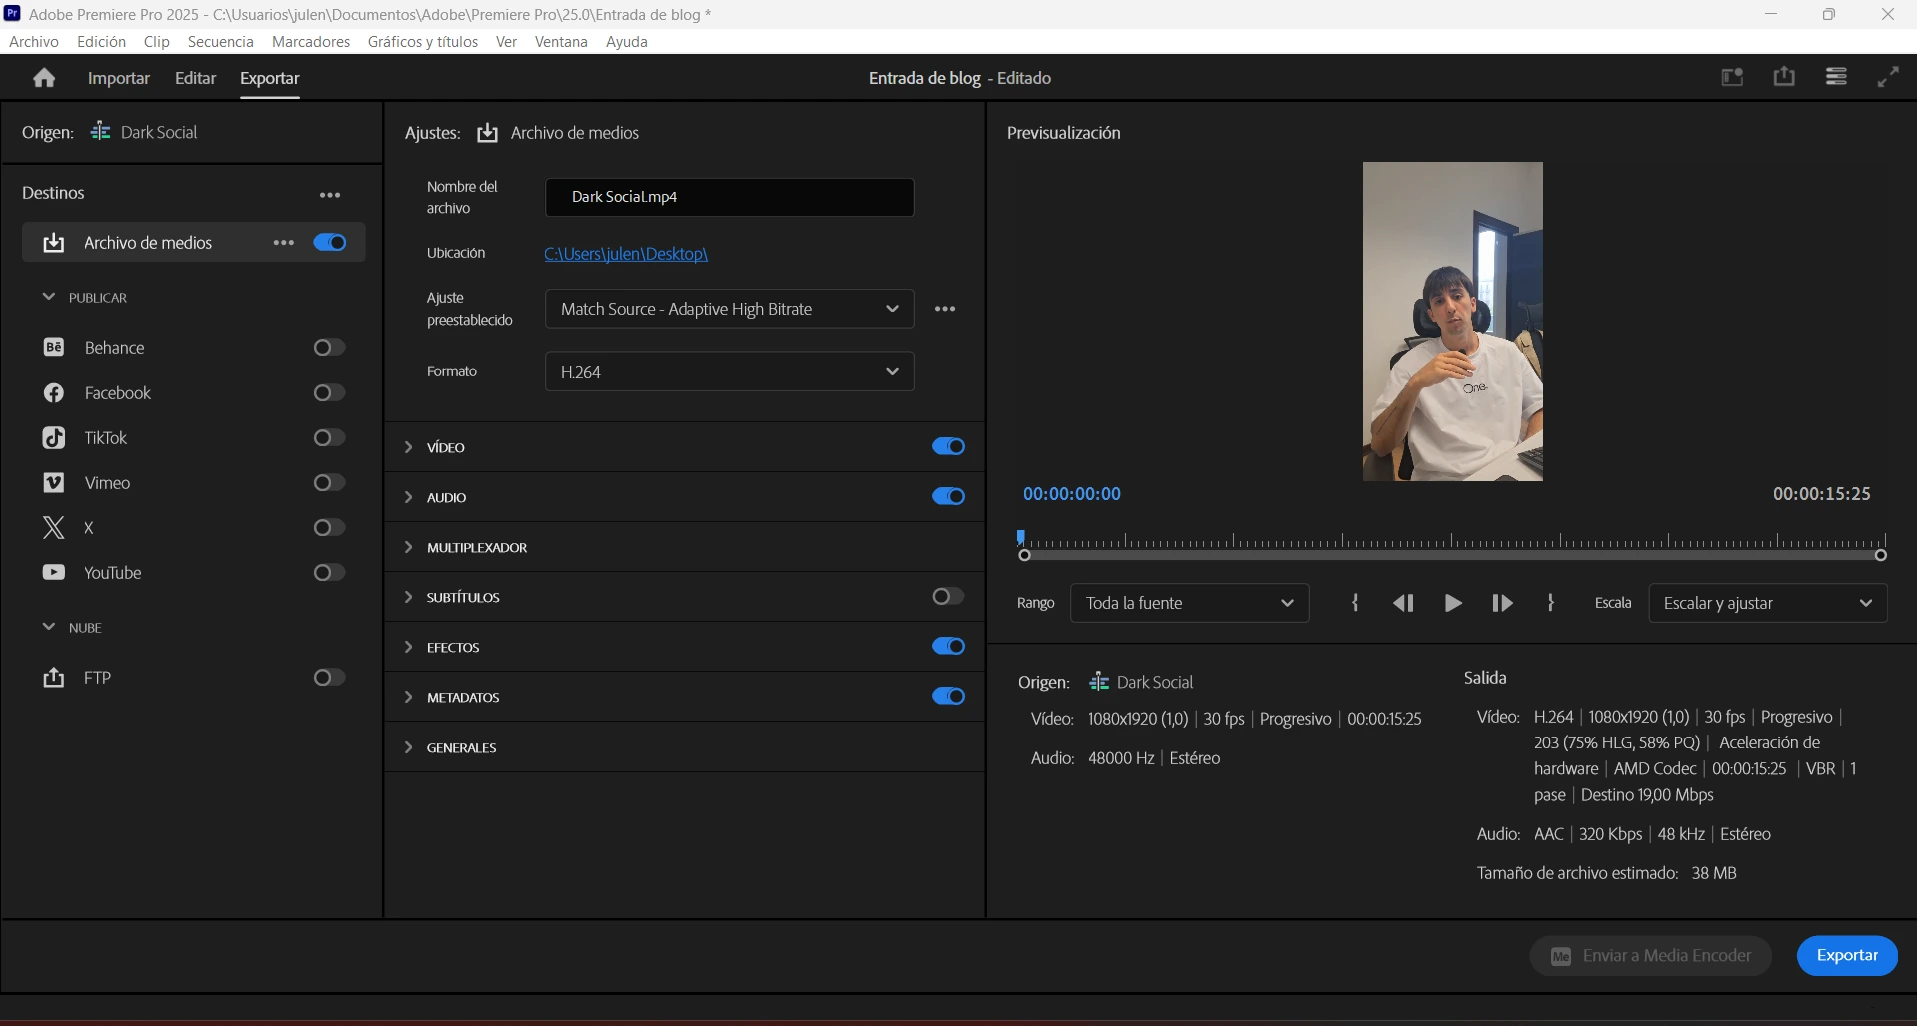The image size is (1917, 1026).
Task: Open the Gráficos y títulos menu
Action: [x=423, y=42]
